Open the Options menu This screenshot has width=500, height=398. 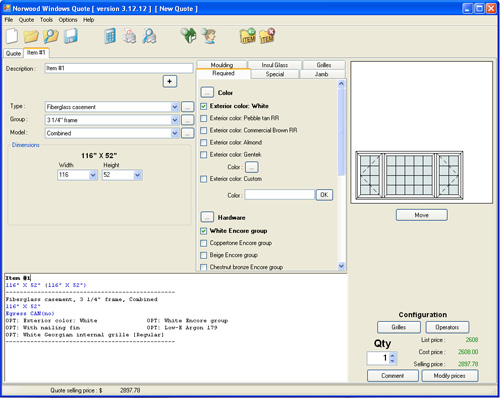(x=68, y=20)
